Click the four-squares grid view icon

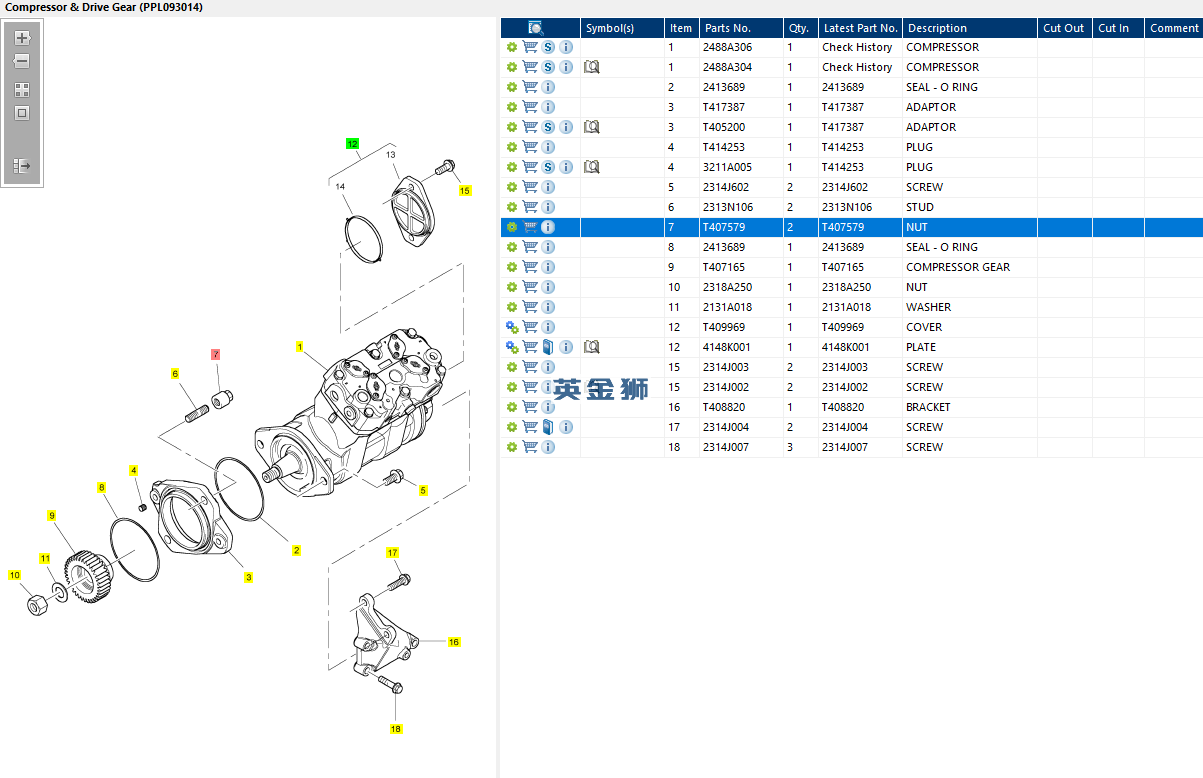tap(22, 90)
